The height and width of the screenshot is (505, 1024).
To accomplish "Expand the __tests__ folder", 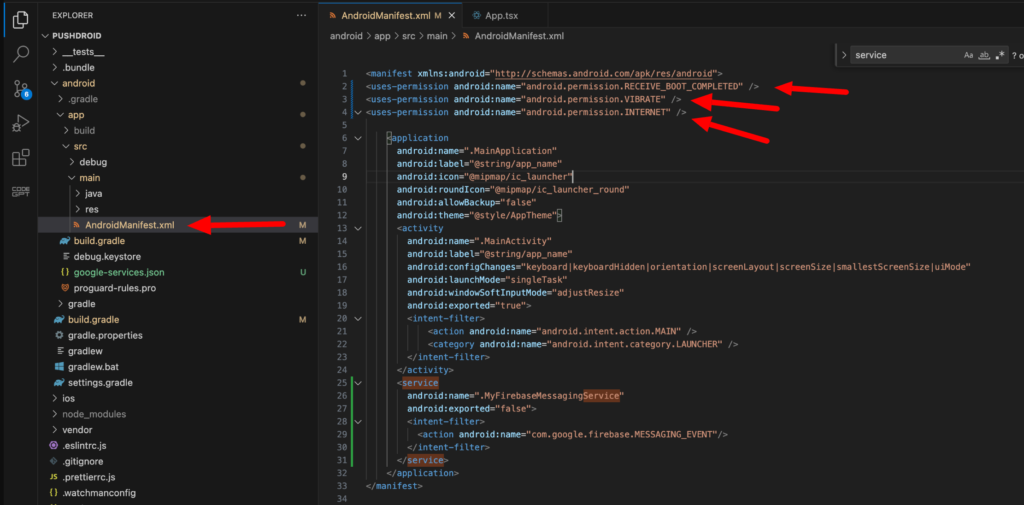I will (x=56, y=52).
